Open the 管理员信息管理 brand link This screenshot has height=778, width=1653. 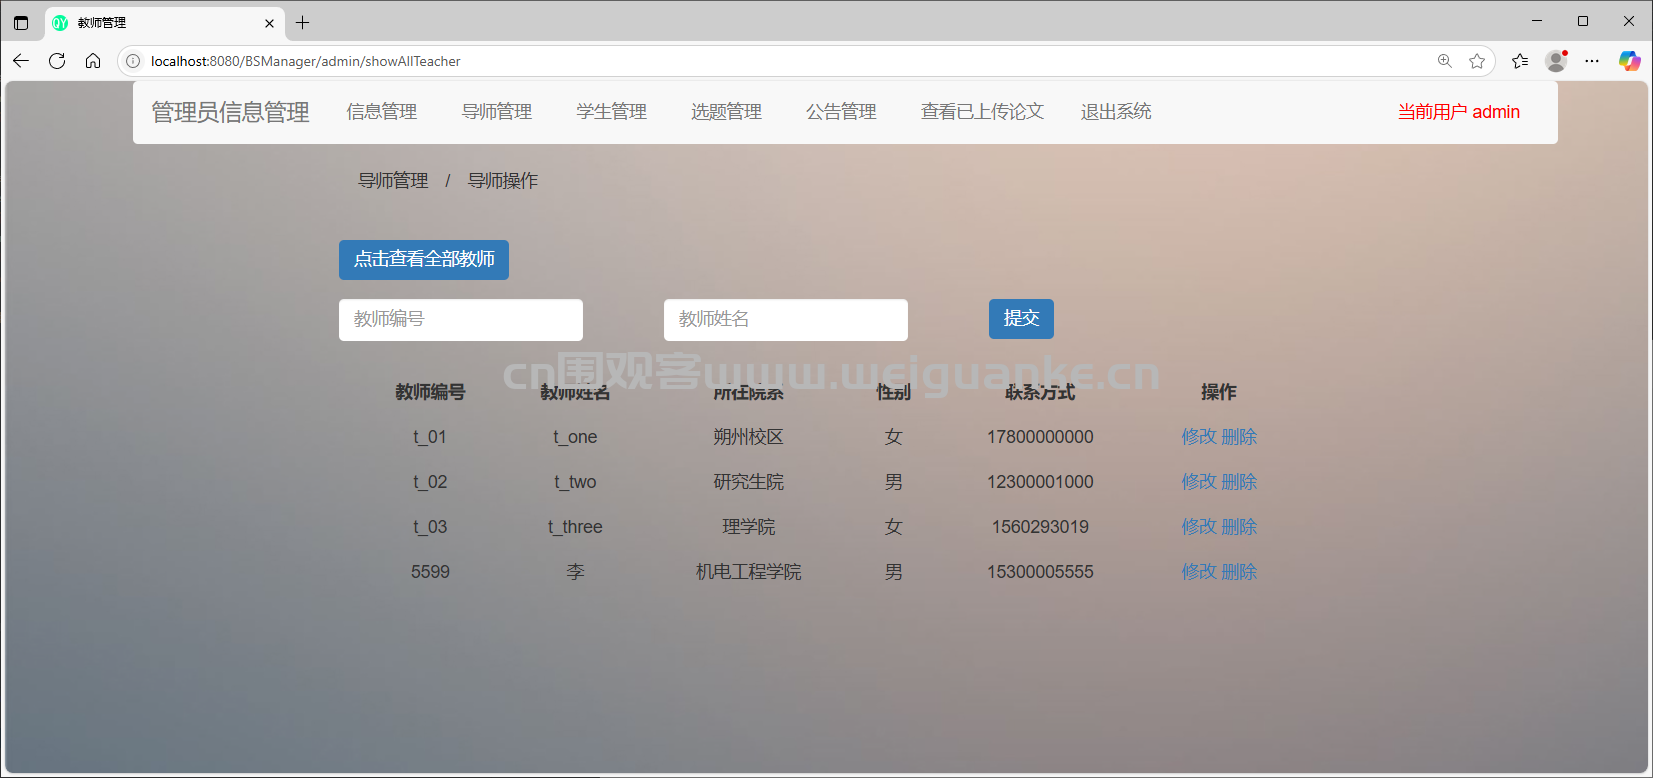tap(231, 112)
